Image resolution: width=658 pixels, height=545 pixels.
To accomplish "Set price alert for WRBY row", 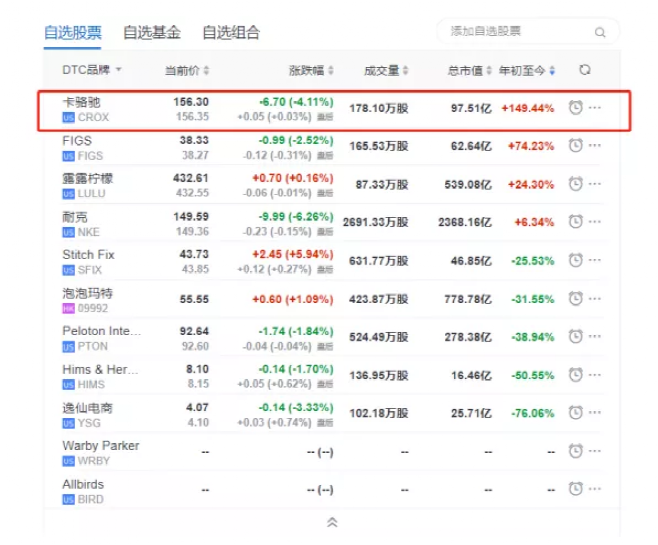I will coord(575,451).
